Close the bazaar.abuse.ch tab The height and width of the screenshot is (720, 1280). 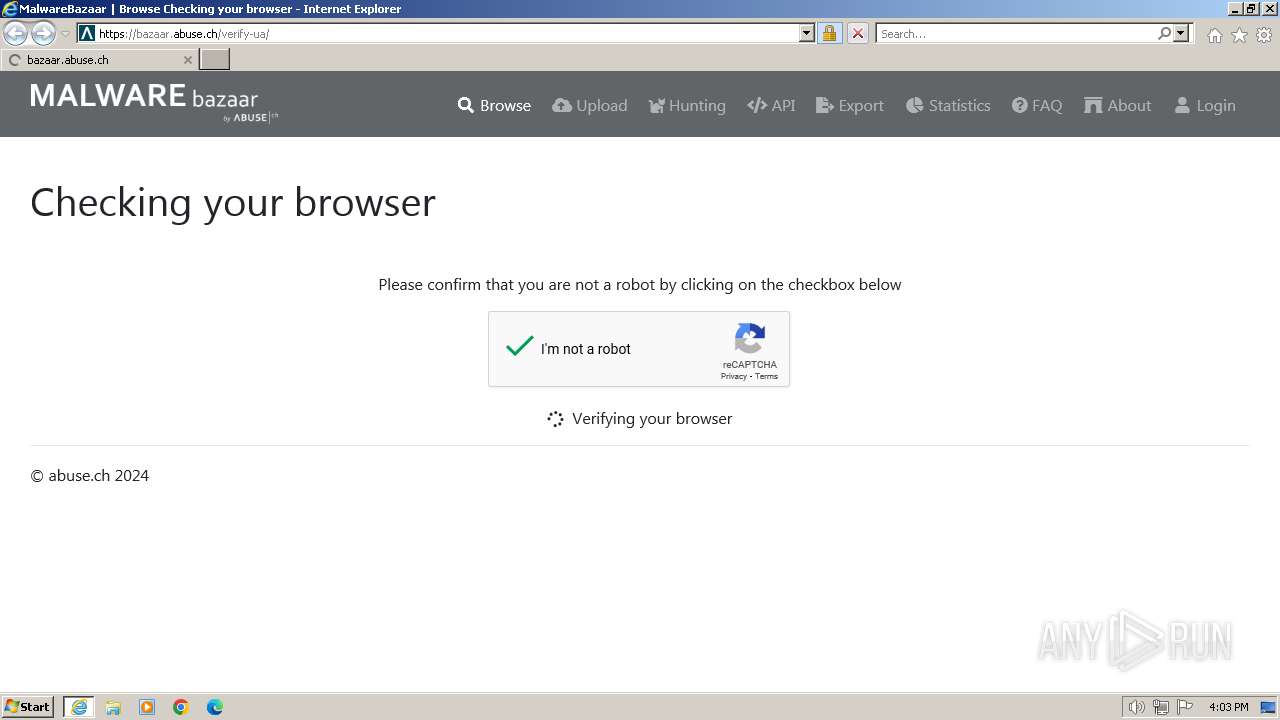pos(187,60)
